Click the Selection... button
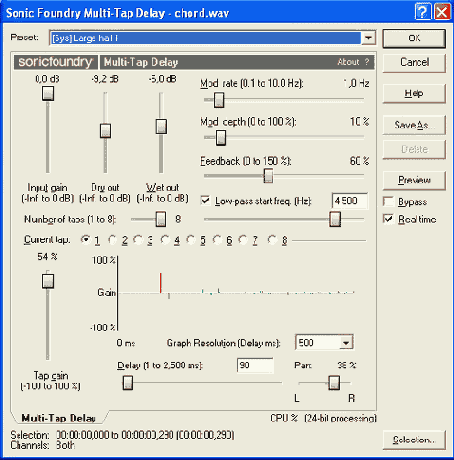Viewport: 454px width, 460px height. pyautogui.click(x=414, y=440)
